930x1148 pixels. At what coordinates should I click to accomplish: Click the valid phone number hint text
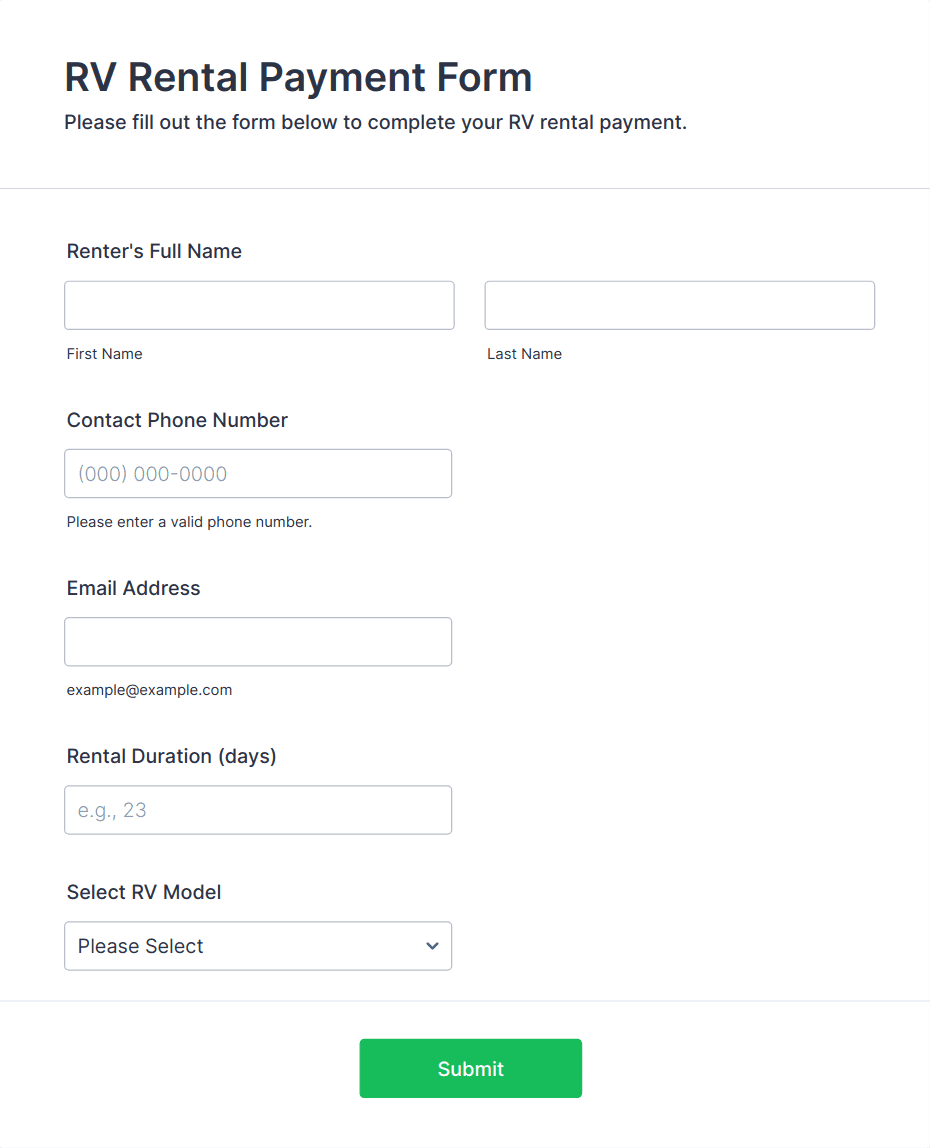189,522
